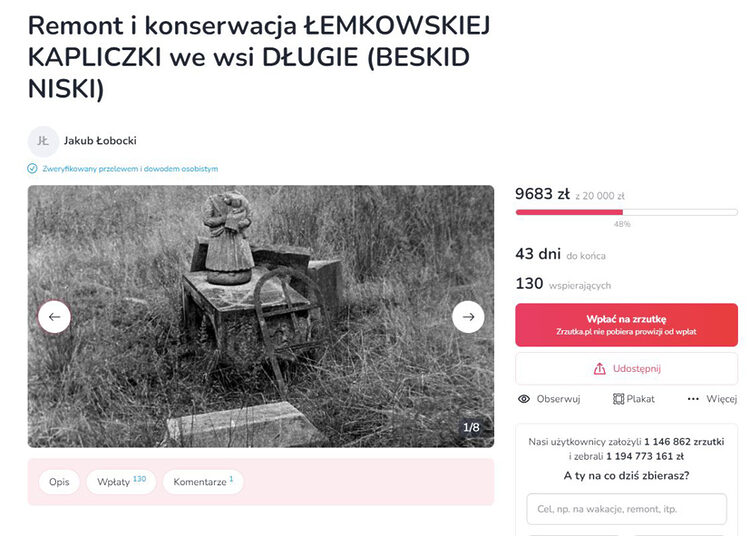
Task: Click the 1/8 photo counter badge
Action: pyautogui.click(x=471, y=427)
